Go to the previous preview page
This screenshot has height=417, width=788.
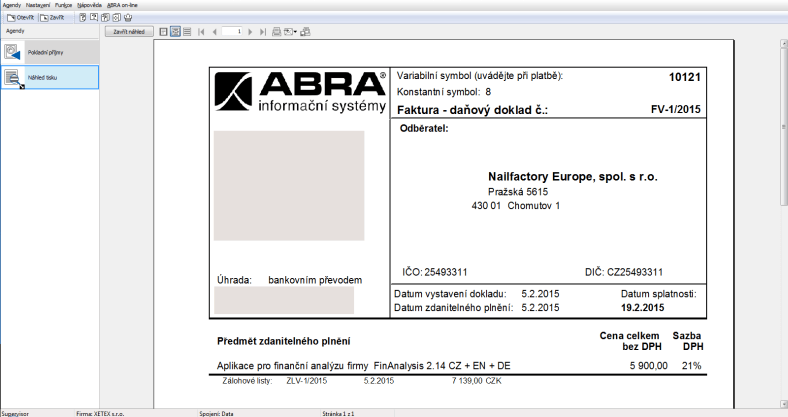tap(215, 32)
